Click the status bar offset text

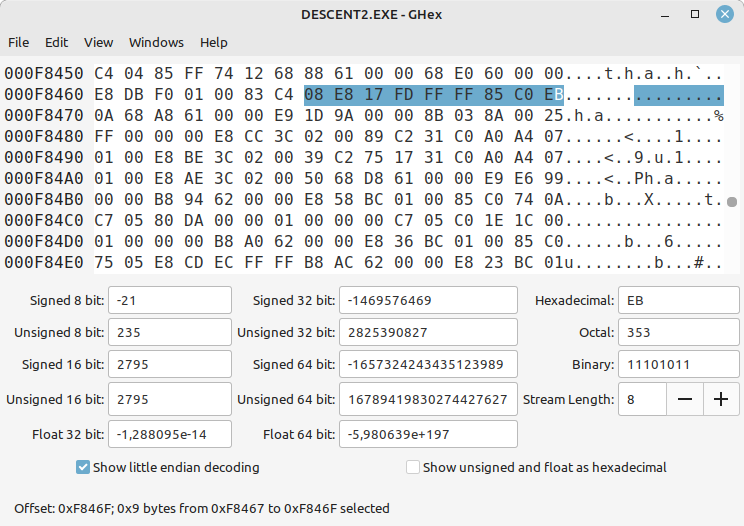click(x=202, y=508)
